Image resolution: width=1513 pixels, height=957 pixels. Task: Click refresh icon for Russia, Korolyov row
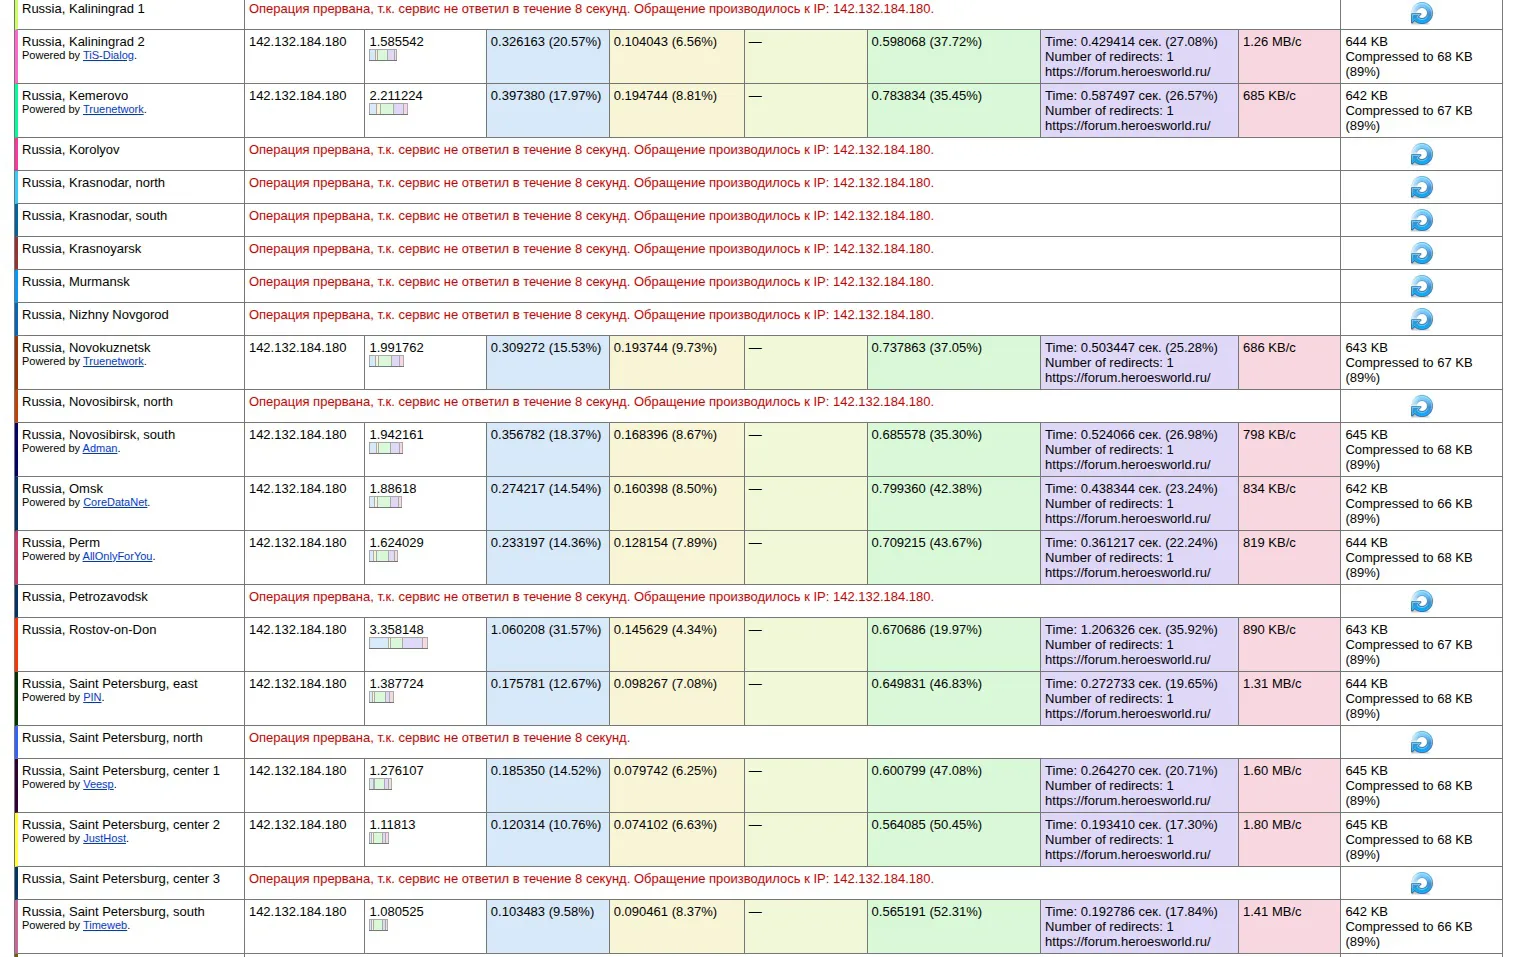click(1421, 154)
